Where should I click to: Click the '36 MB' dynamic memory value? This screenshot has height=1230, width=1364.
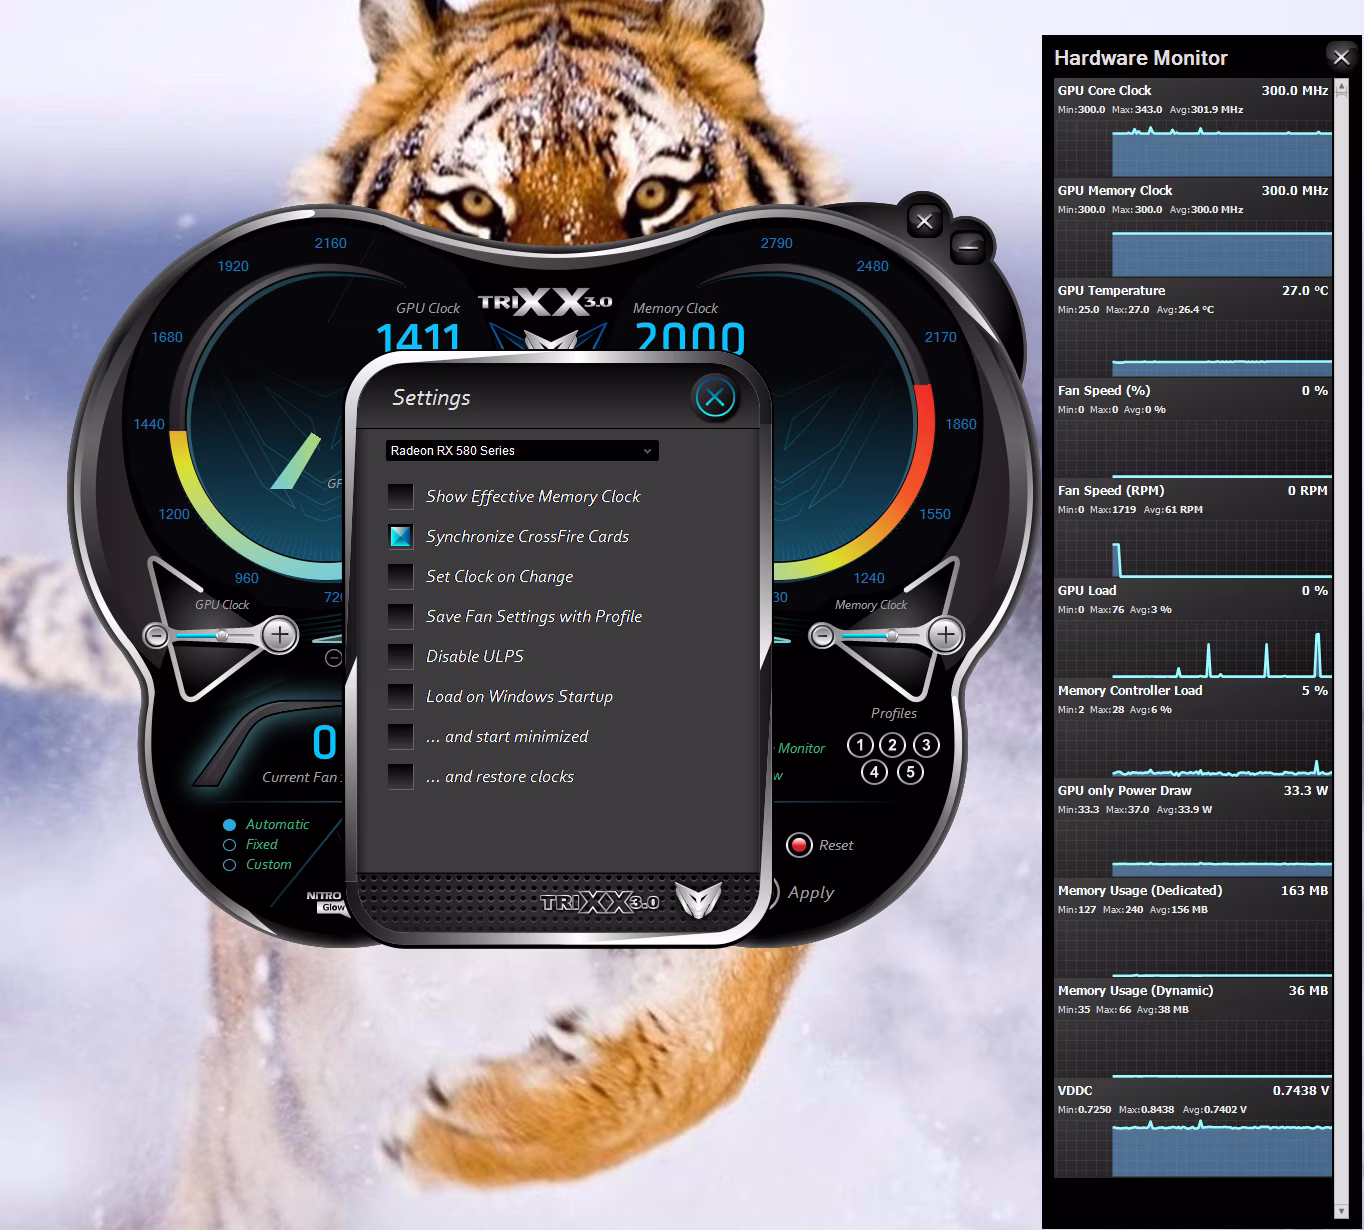(1308, 991)
